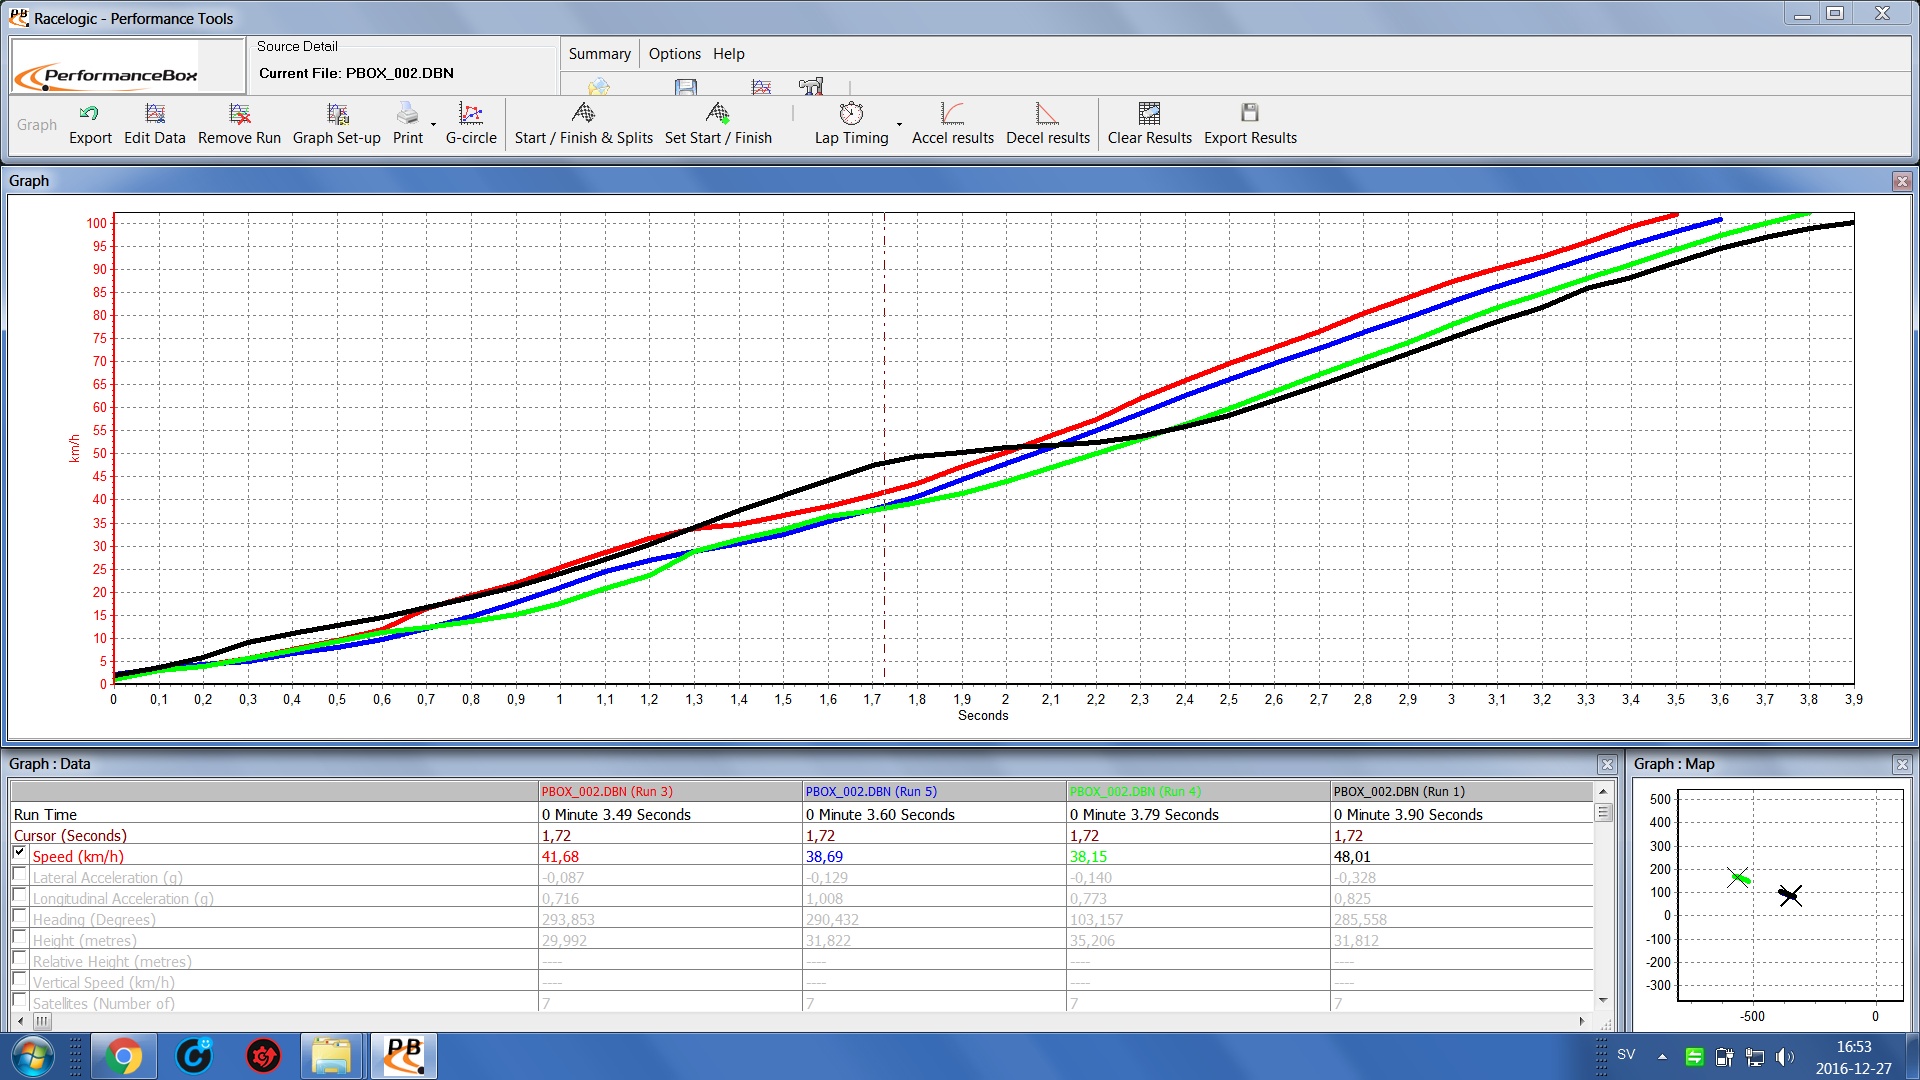Screen dimensions: 1920x1080
Task: Open the Summary menu
Action: (x=599, y=54)
